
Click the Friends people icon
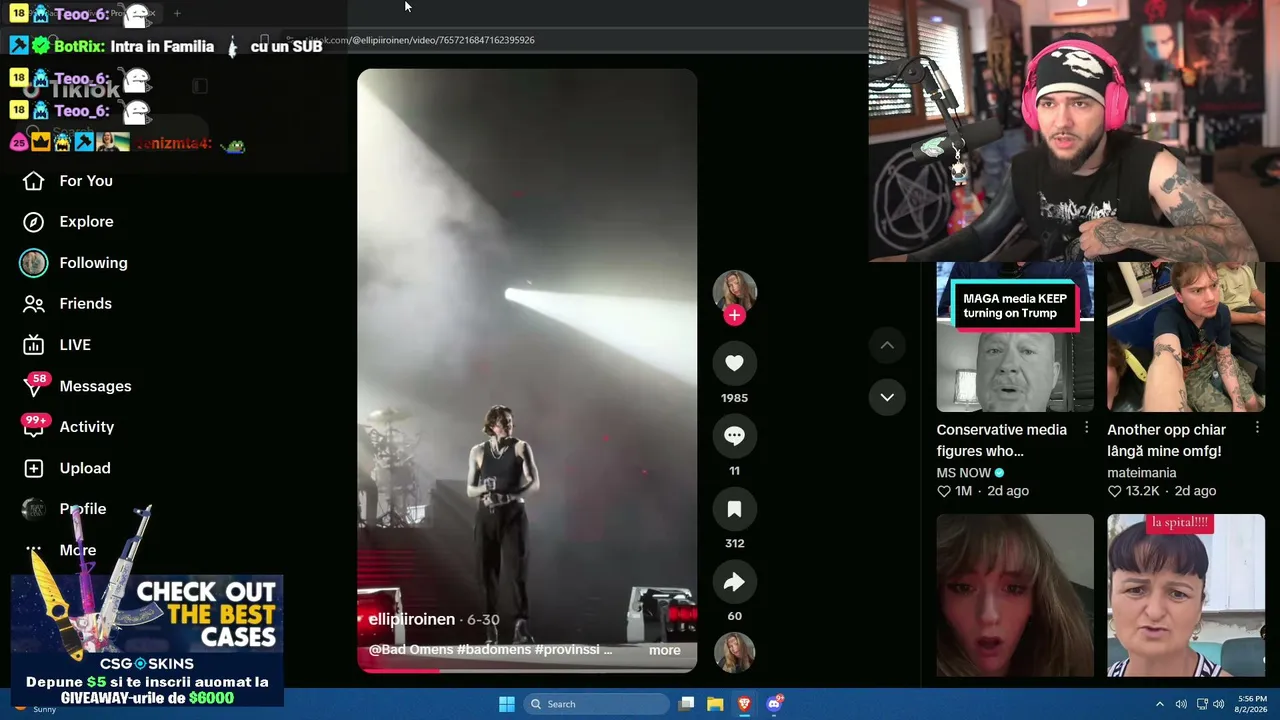pos(33,304)
